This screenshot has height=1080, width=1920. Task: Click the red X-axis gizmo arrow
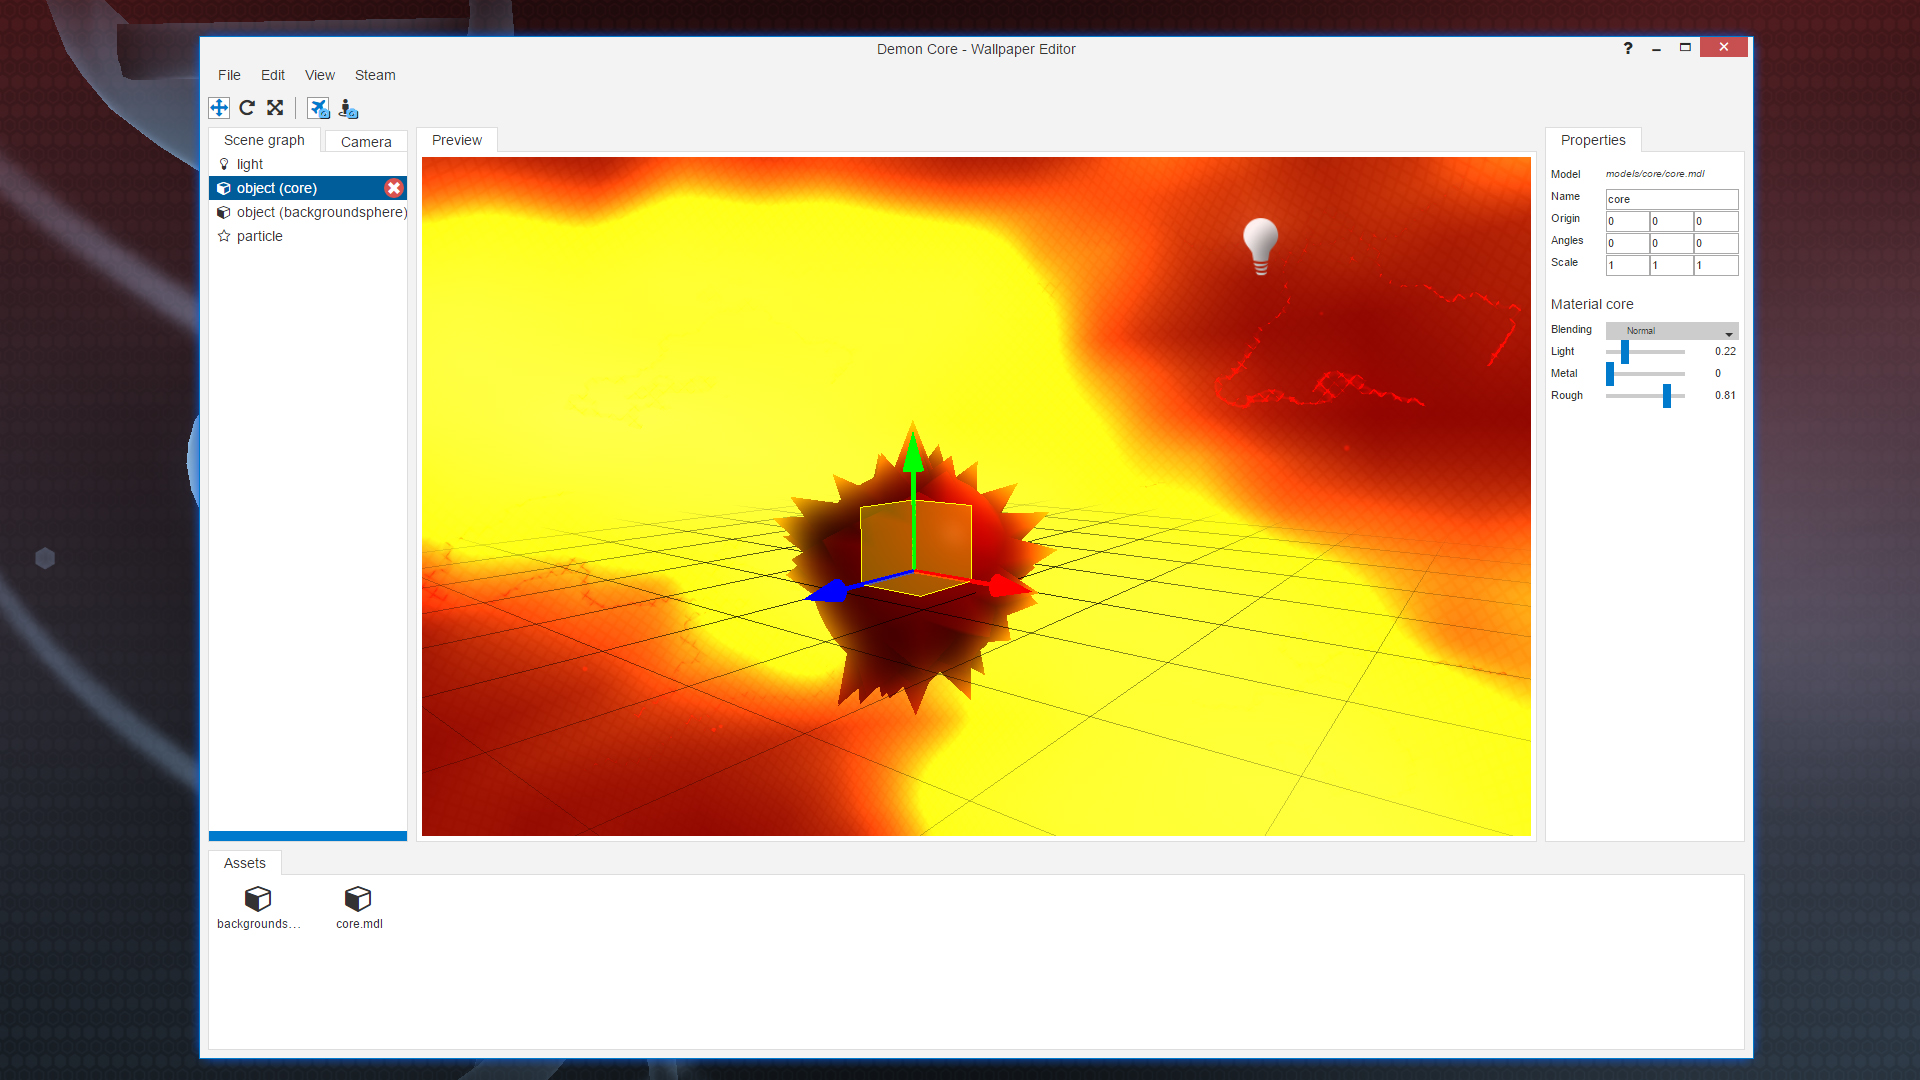[1008, 586]
